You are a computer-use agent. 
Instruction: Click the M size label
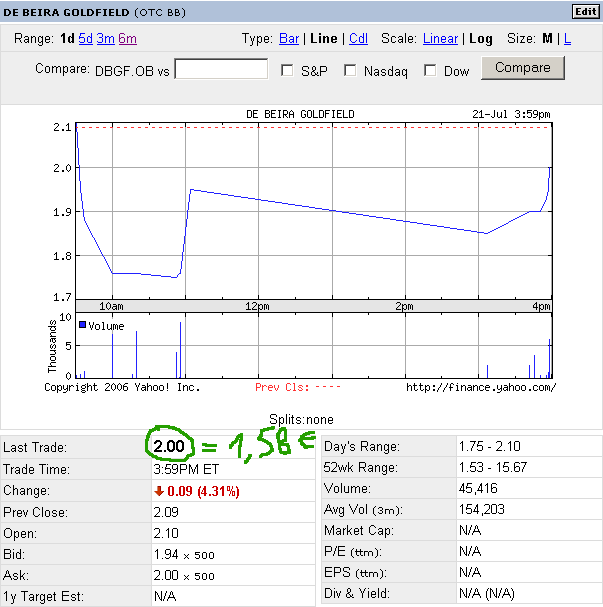[x=547, y=39]
